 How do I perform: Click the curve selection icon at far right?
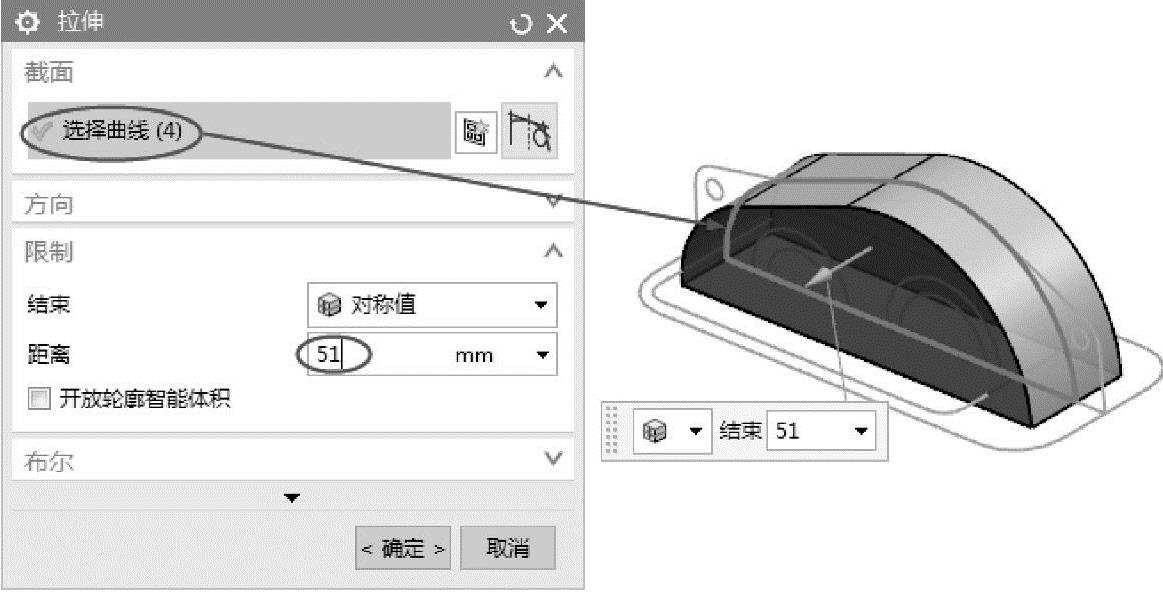tap(530, 130)
